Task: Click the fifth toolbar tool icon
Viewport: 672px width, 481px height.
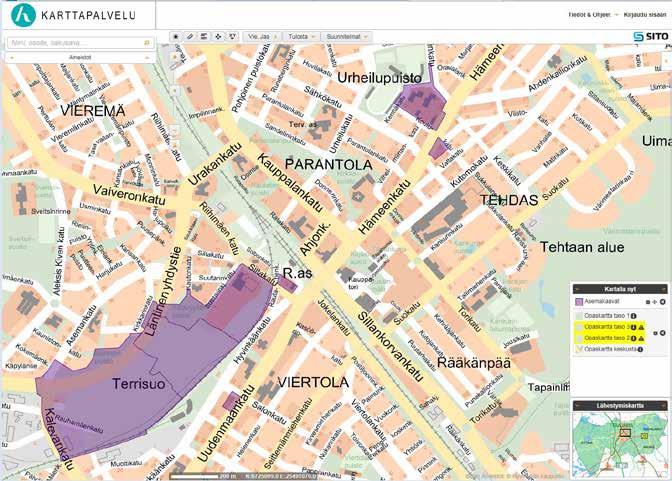Action: pos(232,37)
